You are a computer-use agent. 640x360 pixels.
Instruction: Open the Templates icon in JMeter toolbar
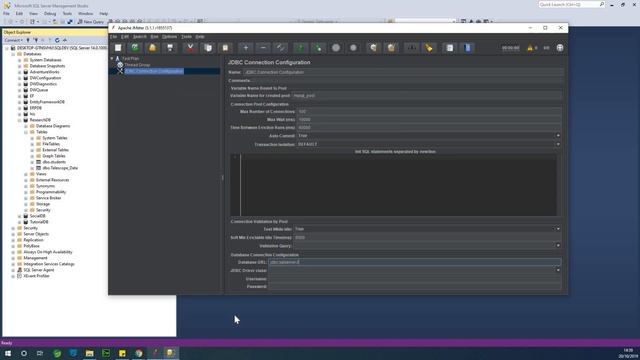(135, 48)
